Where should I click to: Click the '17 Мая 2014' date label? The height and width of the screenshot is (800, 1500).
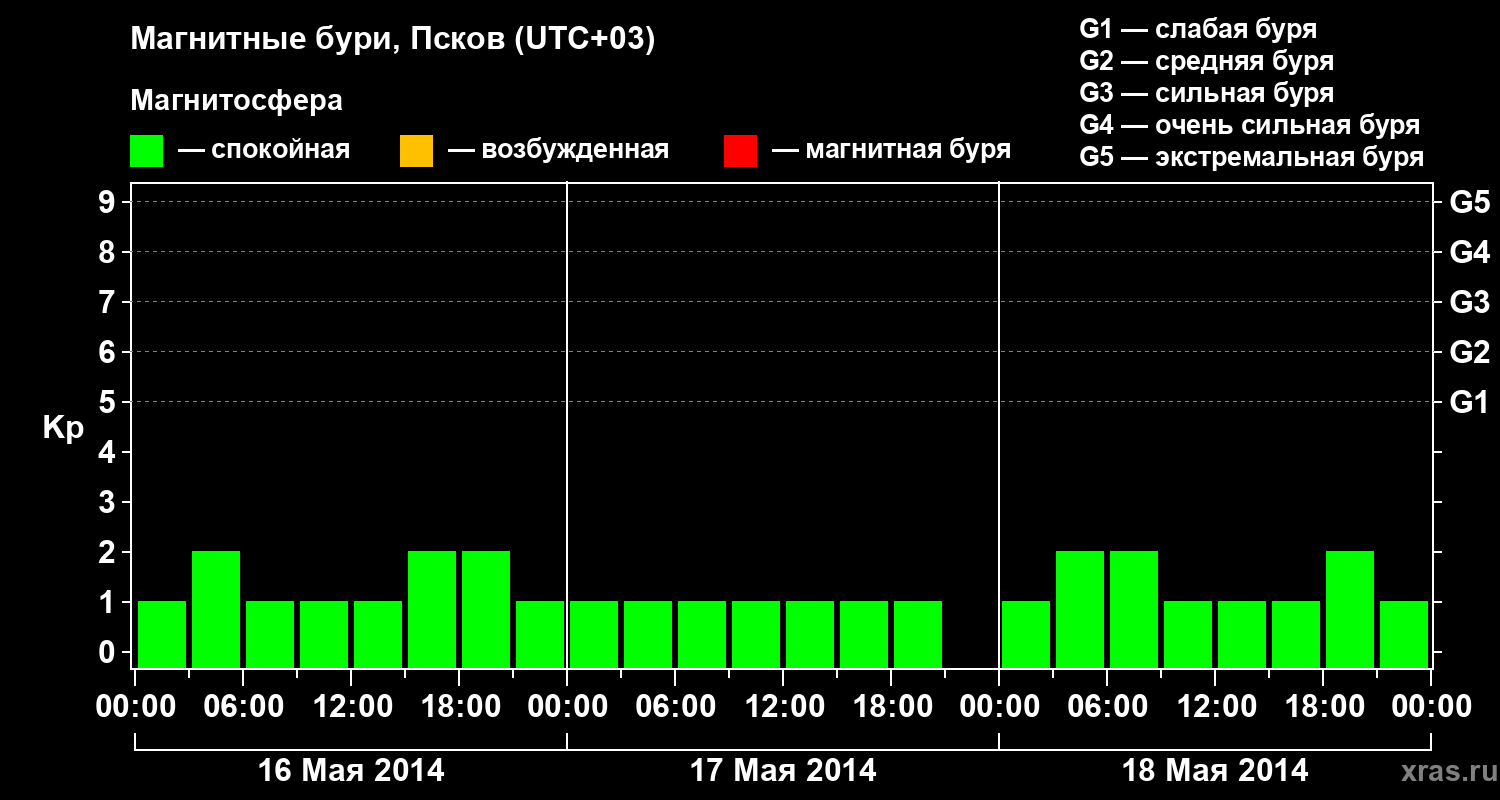click(783, 770)
